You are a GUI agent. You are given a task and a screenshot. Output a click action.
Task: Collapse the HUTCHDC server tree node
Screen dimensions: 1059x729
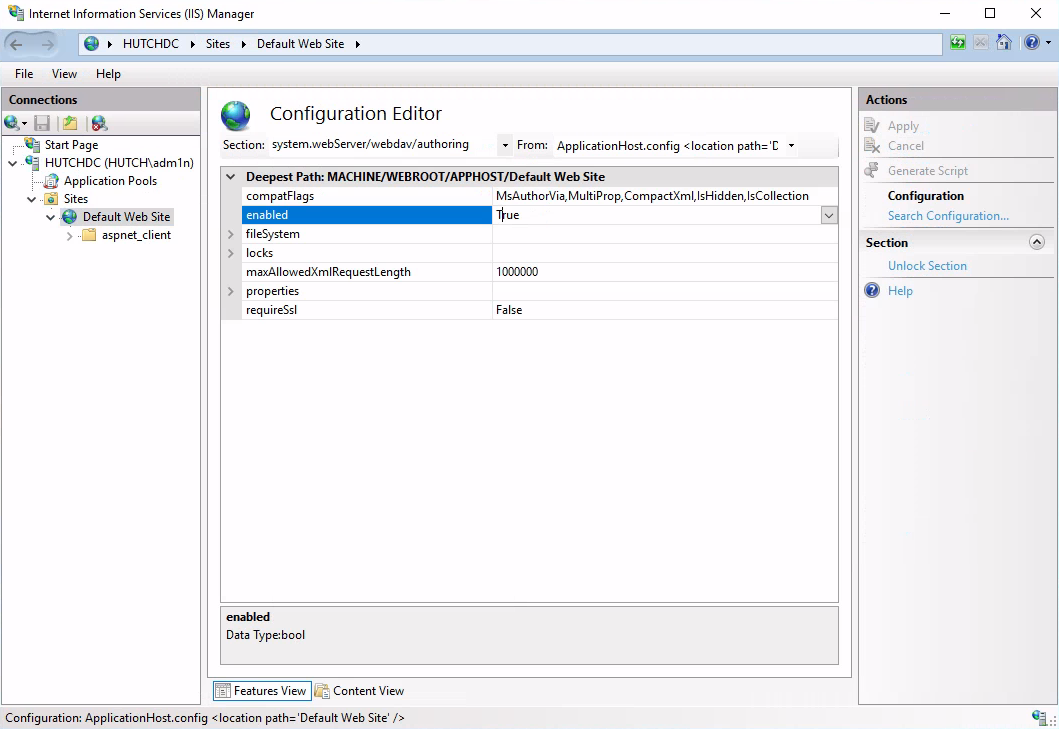[x=13, y=163]
